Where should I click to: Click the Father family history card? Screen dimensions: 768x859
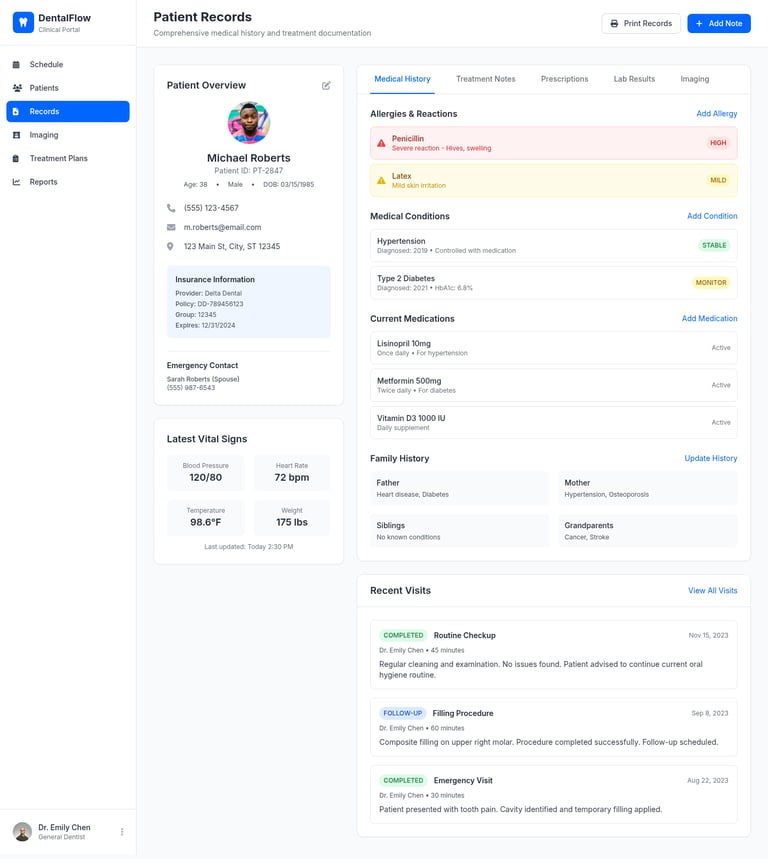(x=460, y=488)
